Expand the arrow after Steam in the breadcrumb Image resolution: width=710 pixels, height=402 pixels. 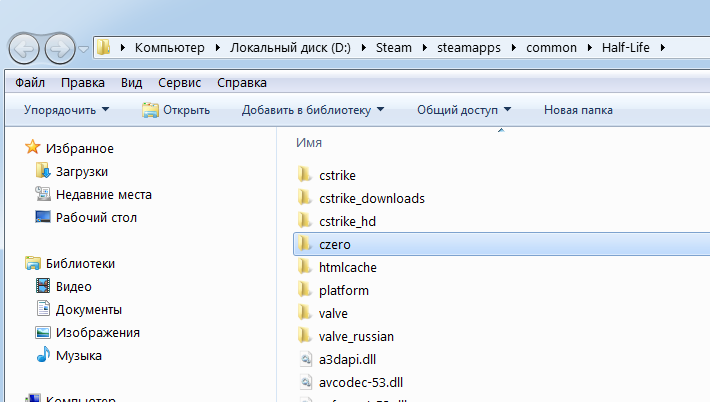[x=425, y=48]
